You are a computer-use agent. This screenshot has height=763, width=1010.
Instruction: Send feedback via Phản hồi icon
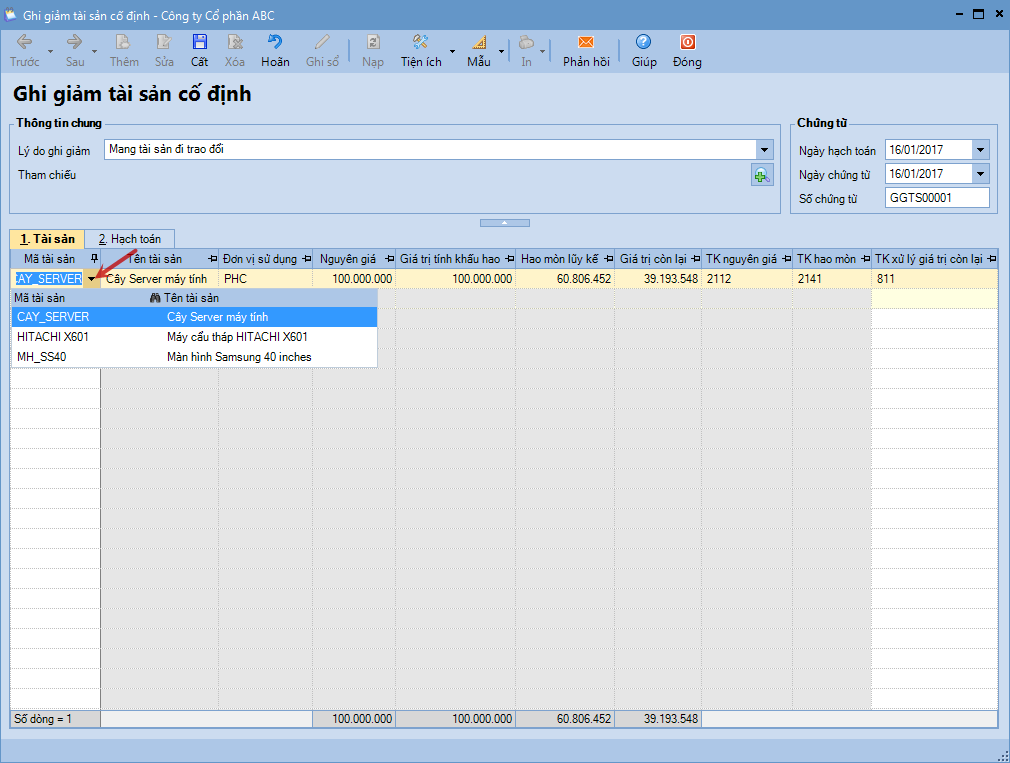point(586,43)
